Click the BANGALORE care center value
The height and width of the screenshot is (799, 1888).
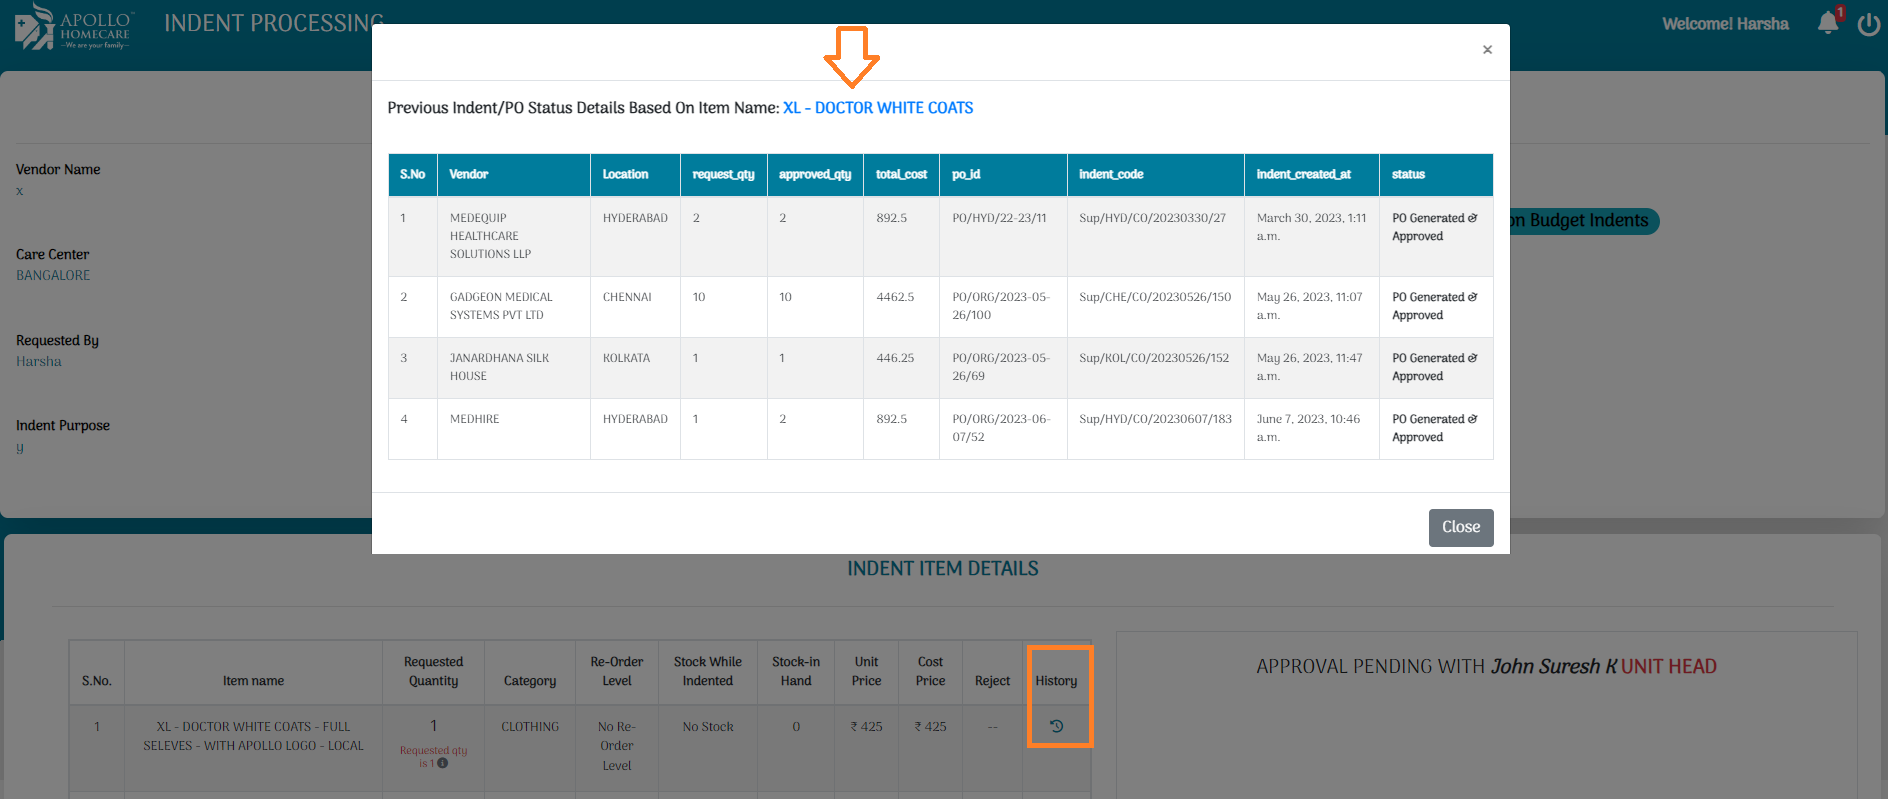[x=53, y=275]
